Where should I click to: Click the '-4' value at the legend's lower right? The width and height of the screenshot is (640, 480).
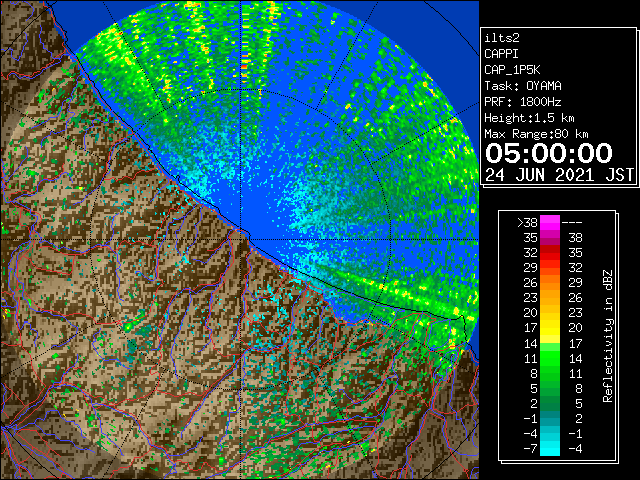coord(575,448)
